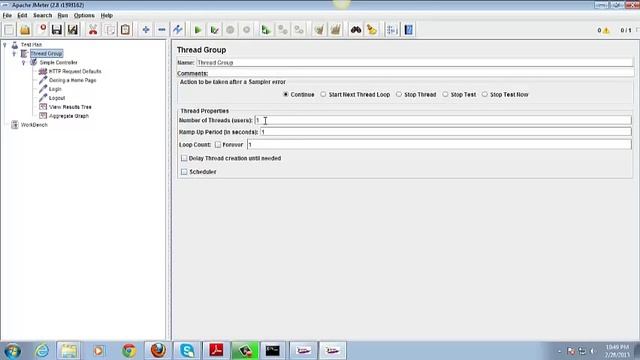This screenshot has width=640, height=360.
Task: Open Firefox from the taskbar
Action: [158, 351]
